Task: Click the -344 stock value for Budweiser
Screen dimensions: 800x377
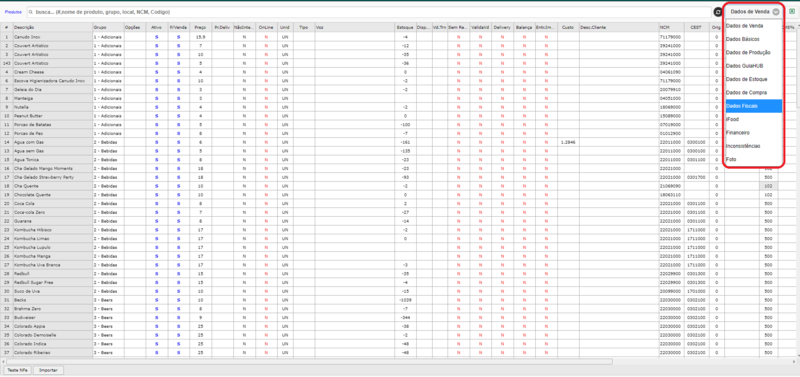Action: 405,317
